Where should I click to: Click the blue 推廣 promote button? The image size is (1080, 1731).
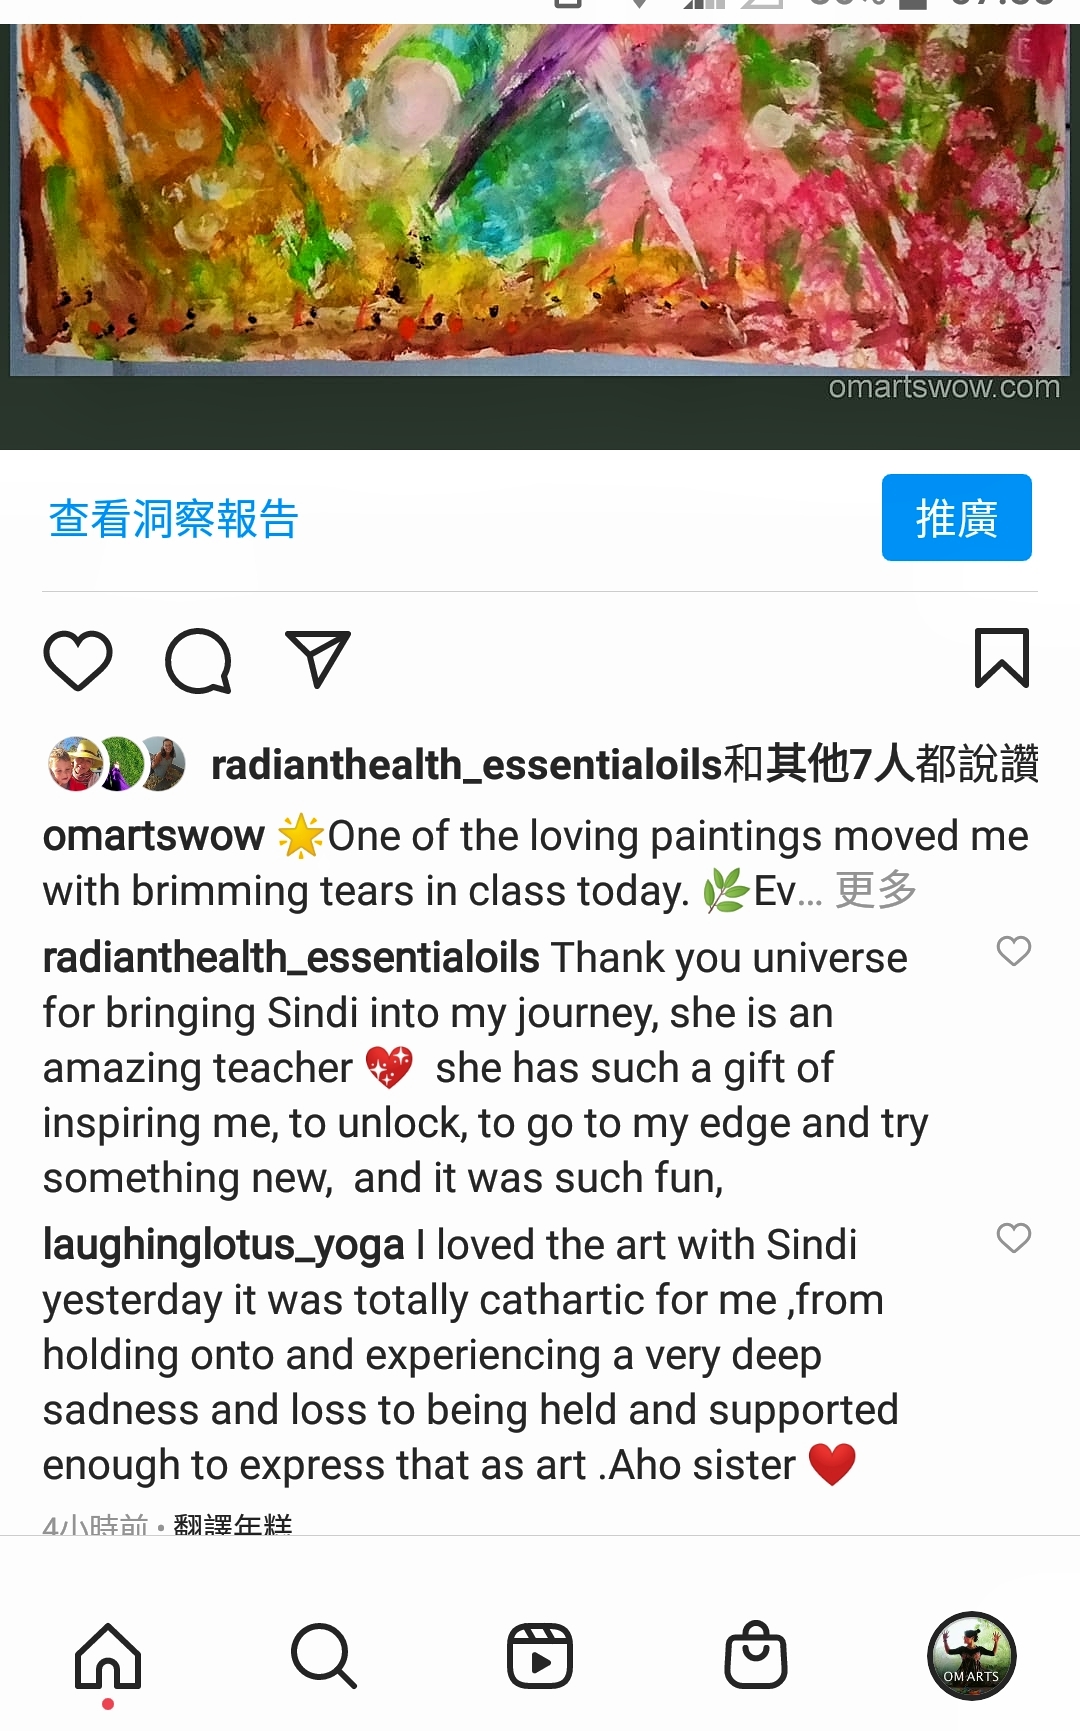pos(957,517)
